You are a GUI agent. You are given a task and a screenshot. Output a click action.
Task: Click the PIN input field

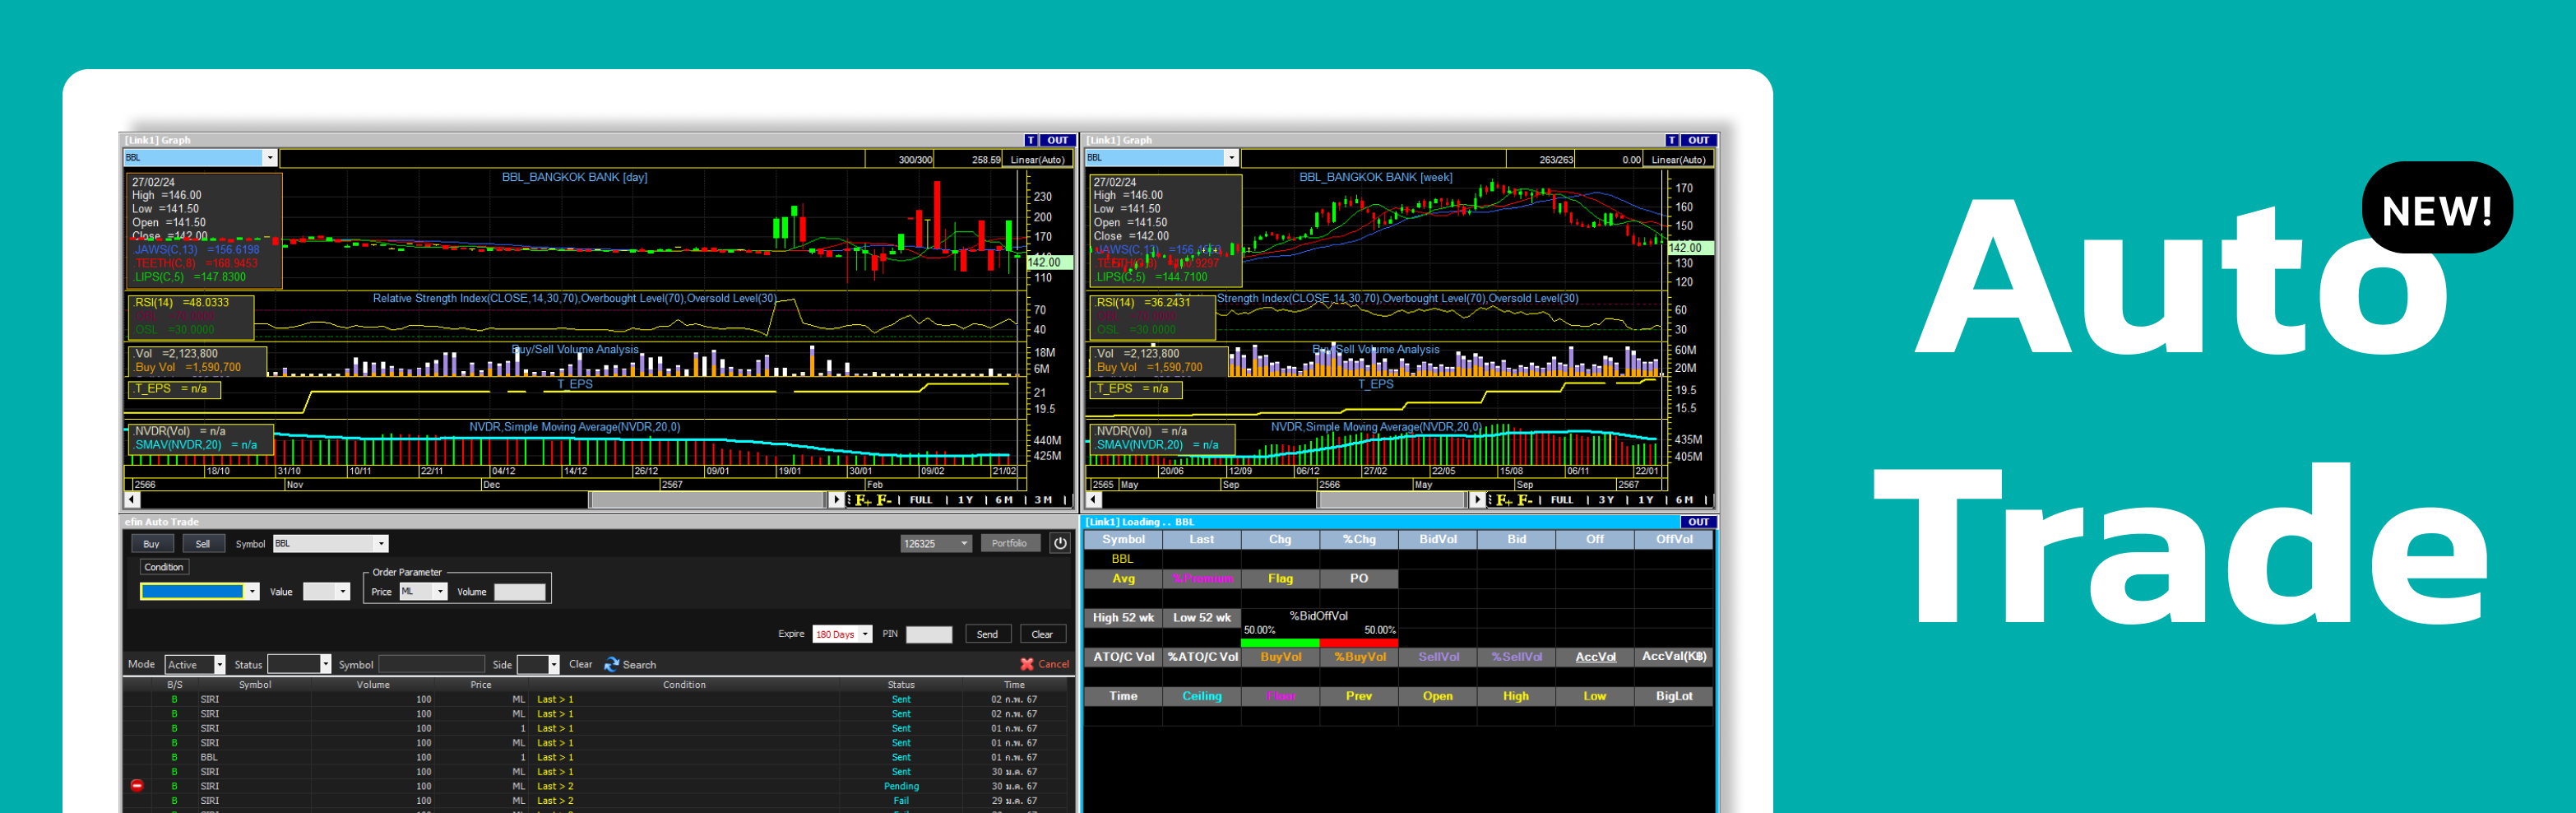(x=929, y=634)
